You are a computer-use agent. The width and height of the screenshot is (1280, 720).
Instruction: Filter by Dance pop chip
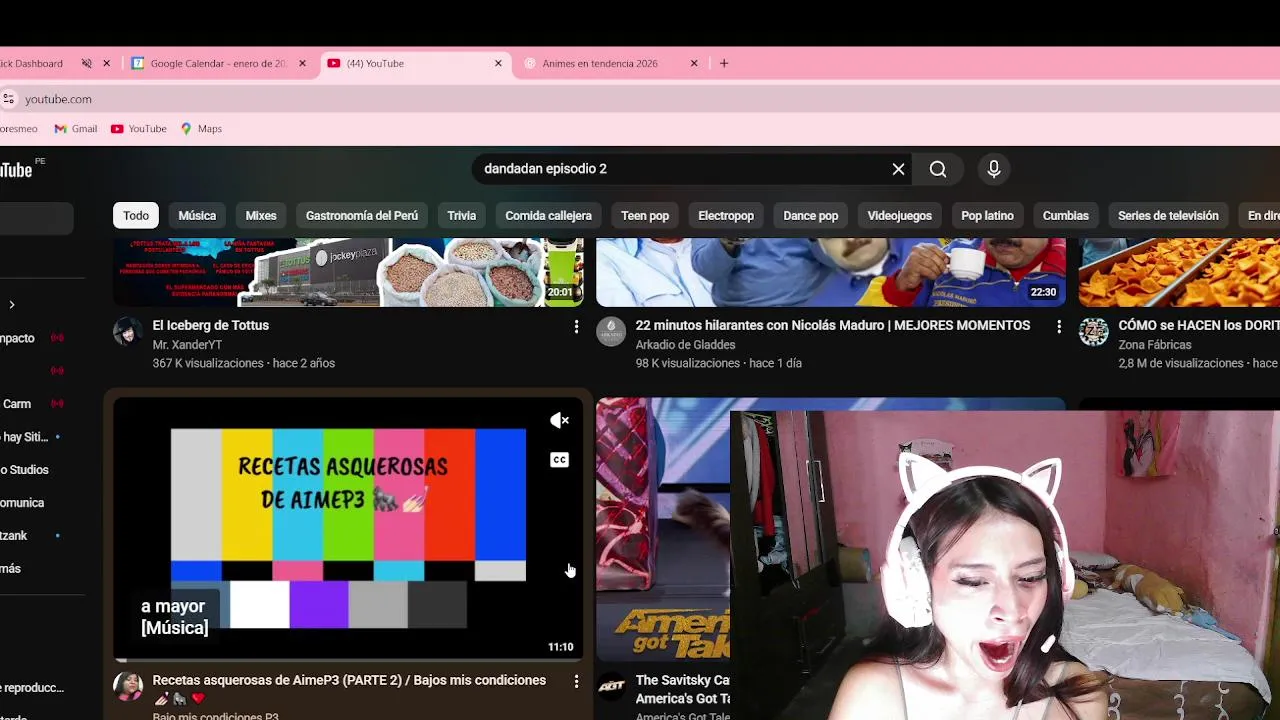click(x=811, y=216)
